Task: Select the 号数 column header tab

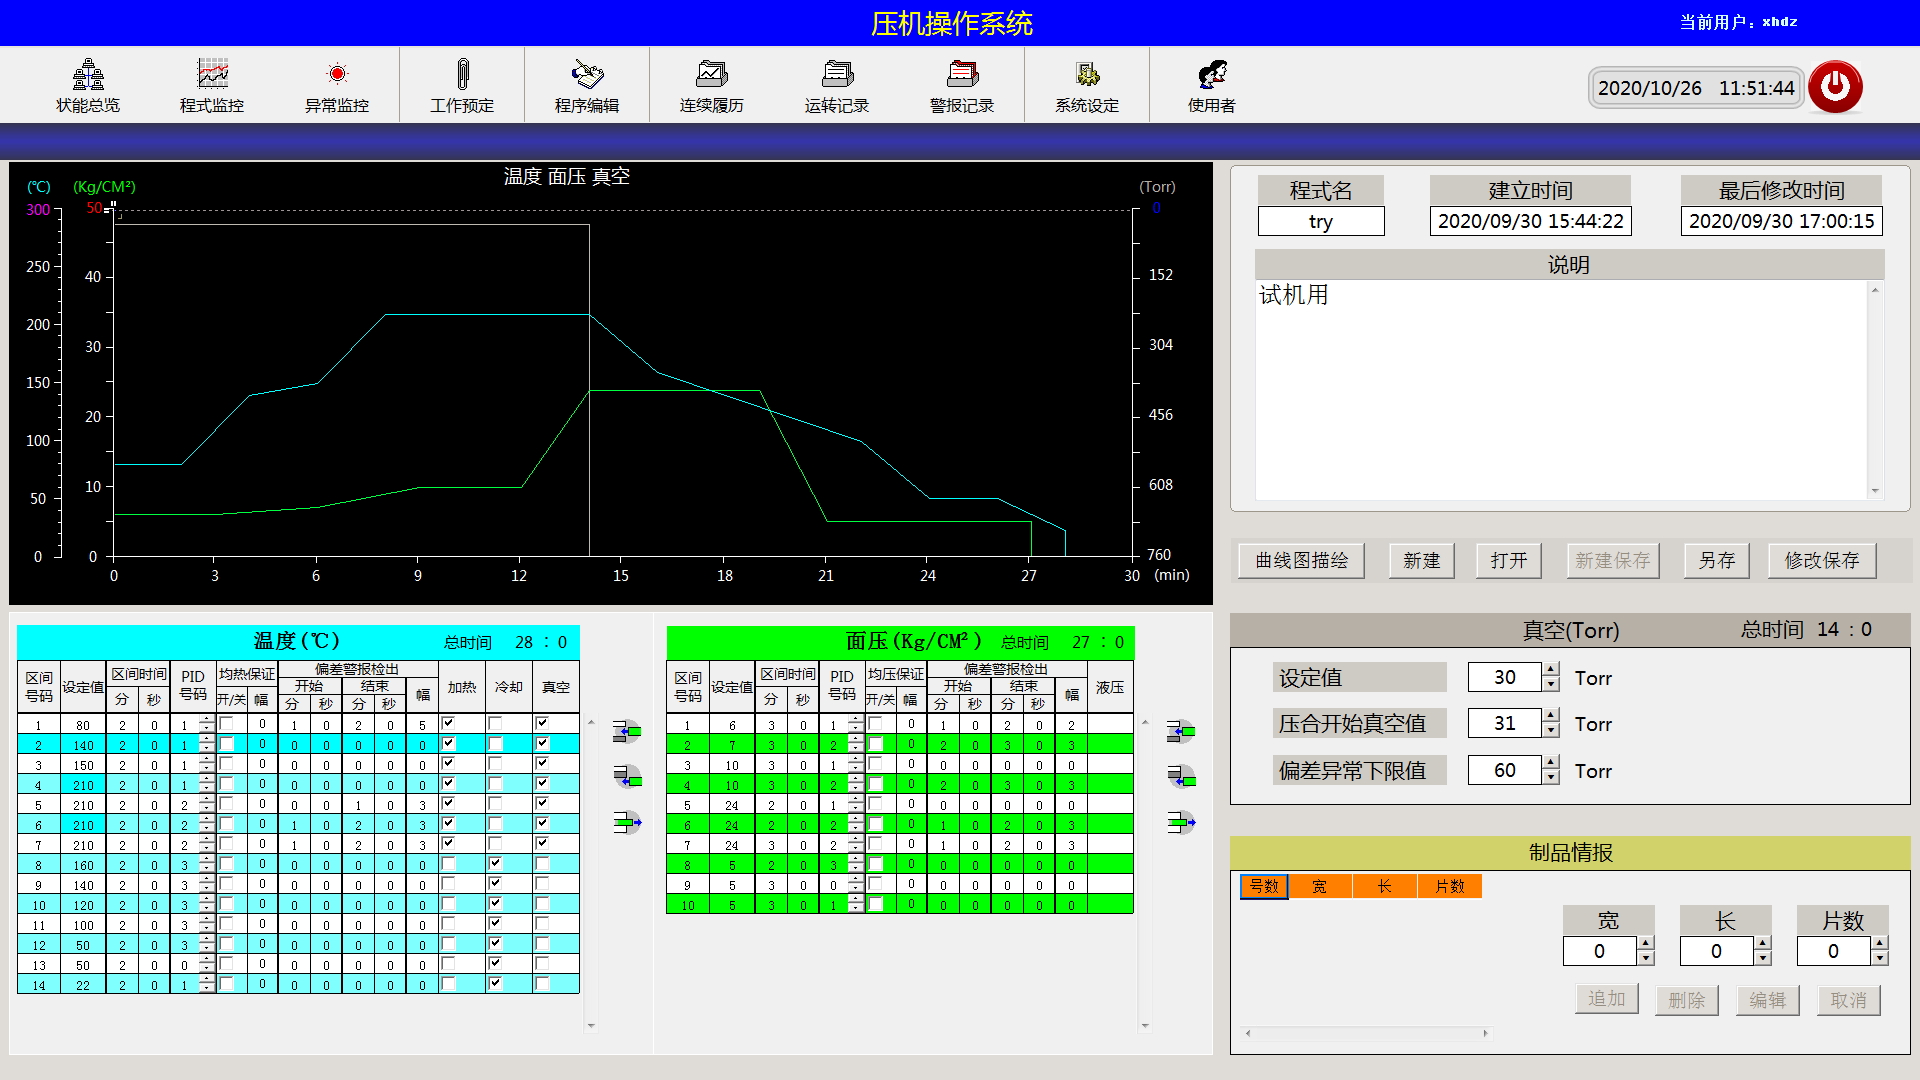Action: pos(1264,886)
